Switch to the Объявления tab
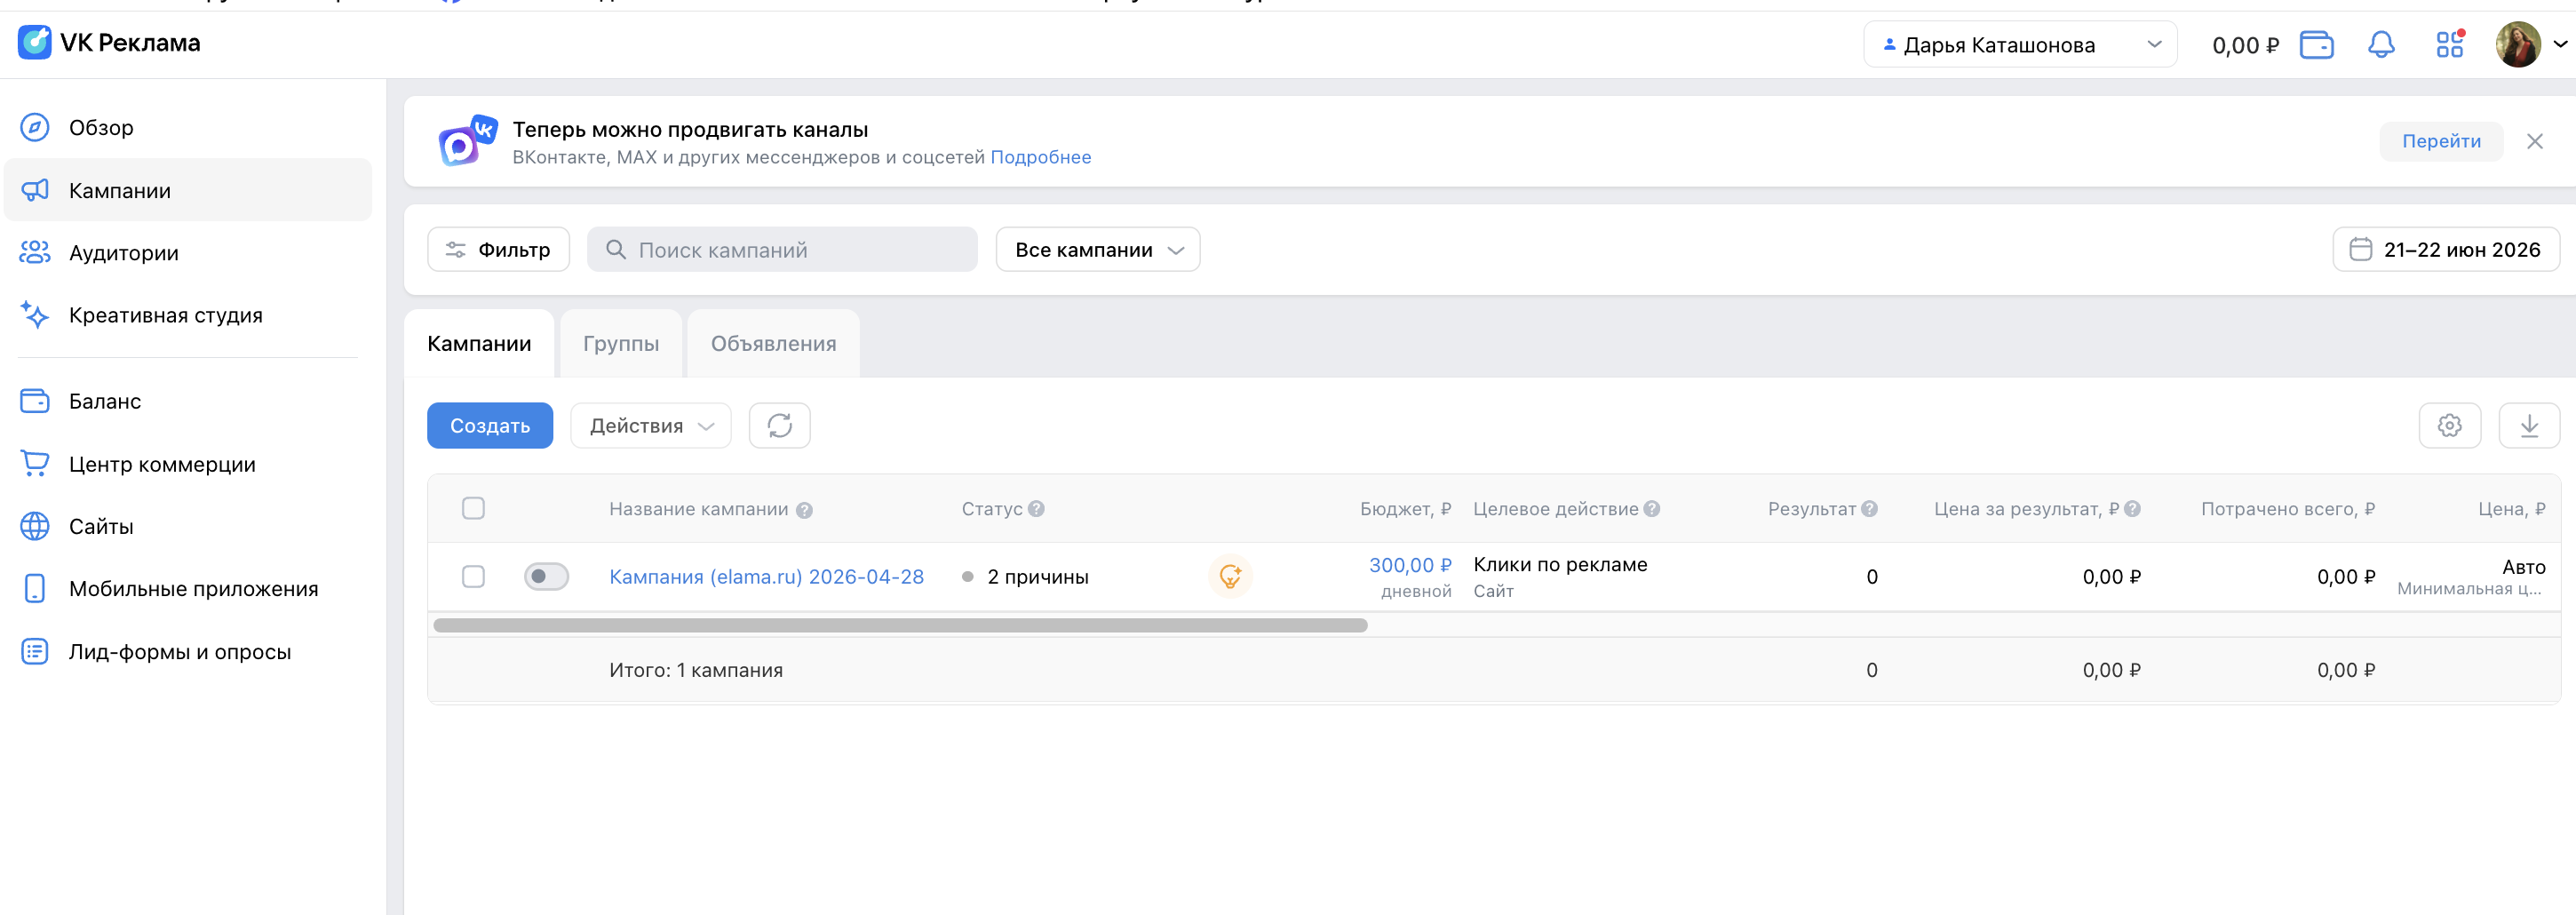Viewport: 2576px width, 915px height. [x=773, y=344]
